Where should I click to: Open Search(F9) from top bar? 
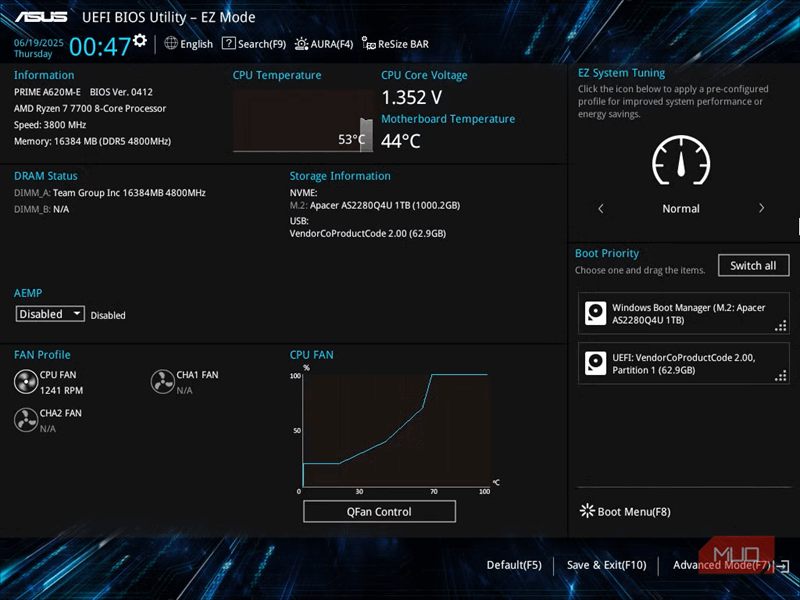tap(254, 44)
